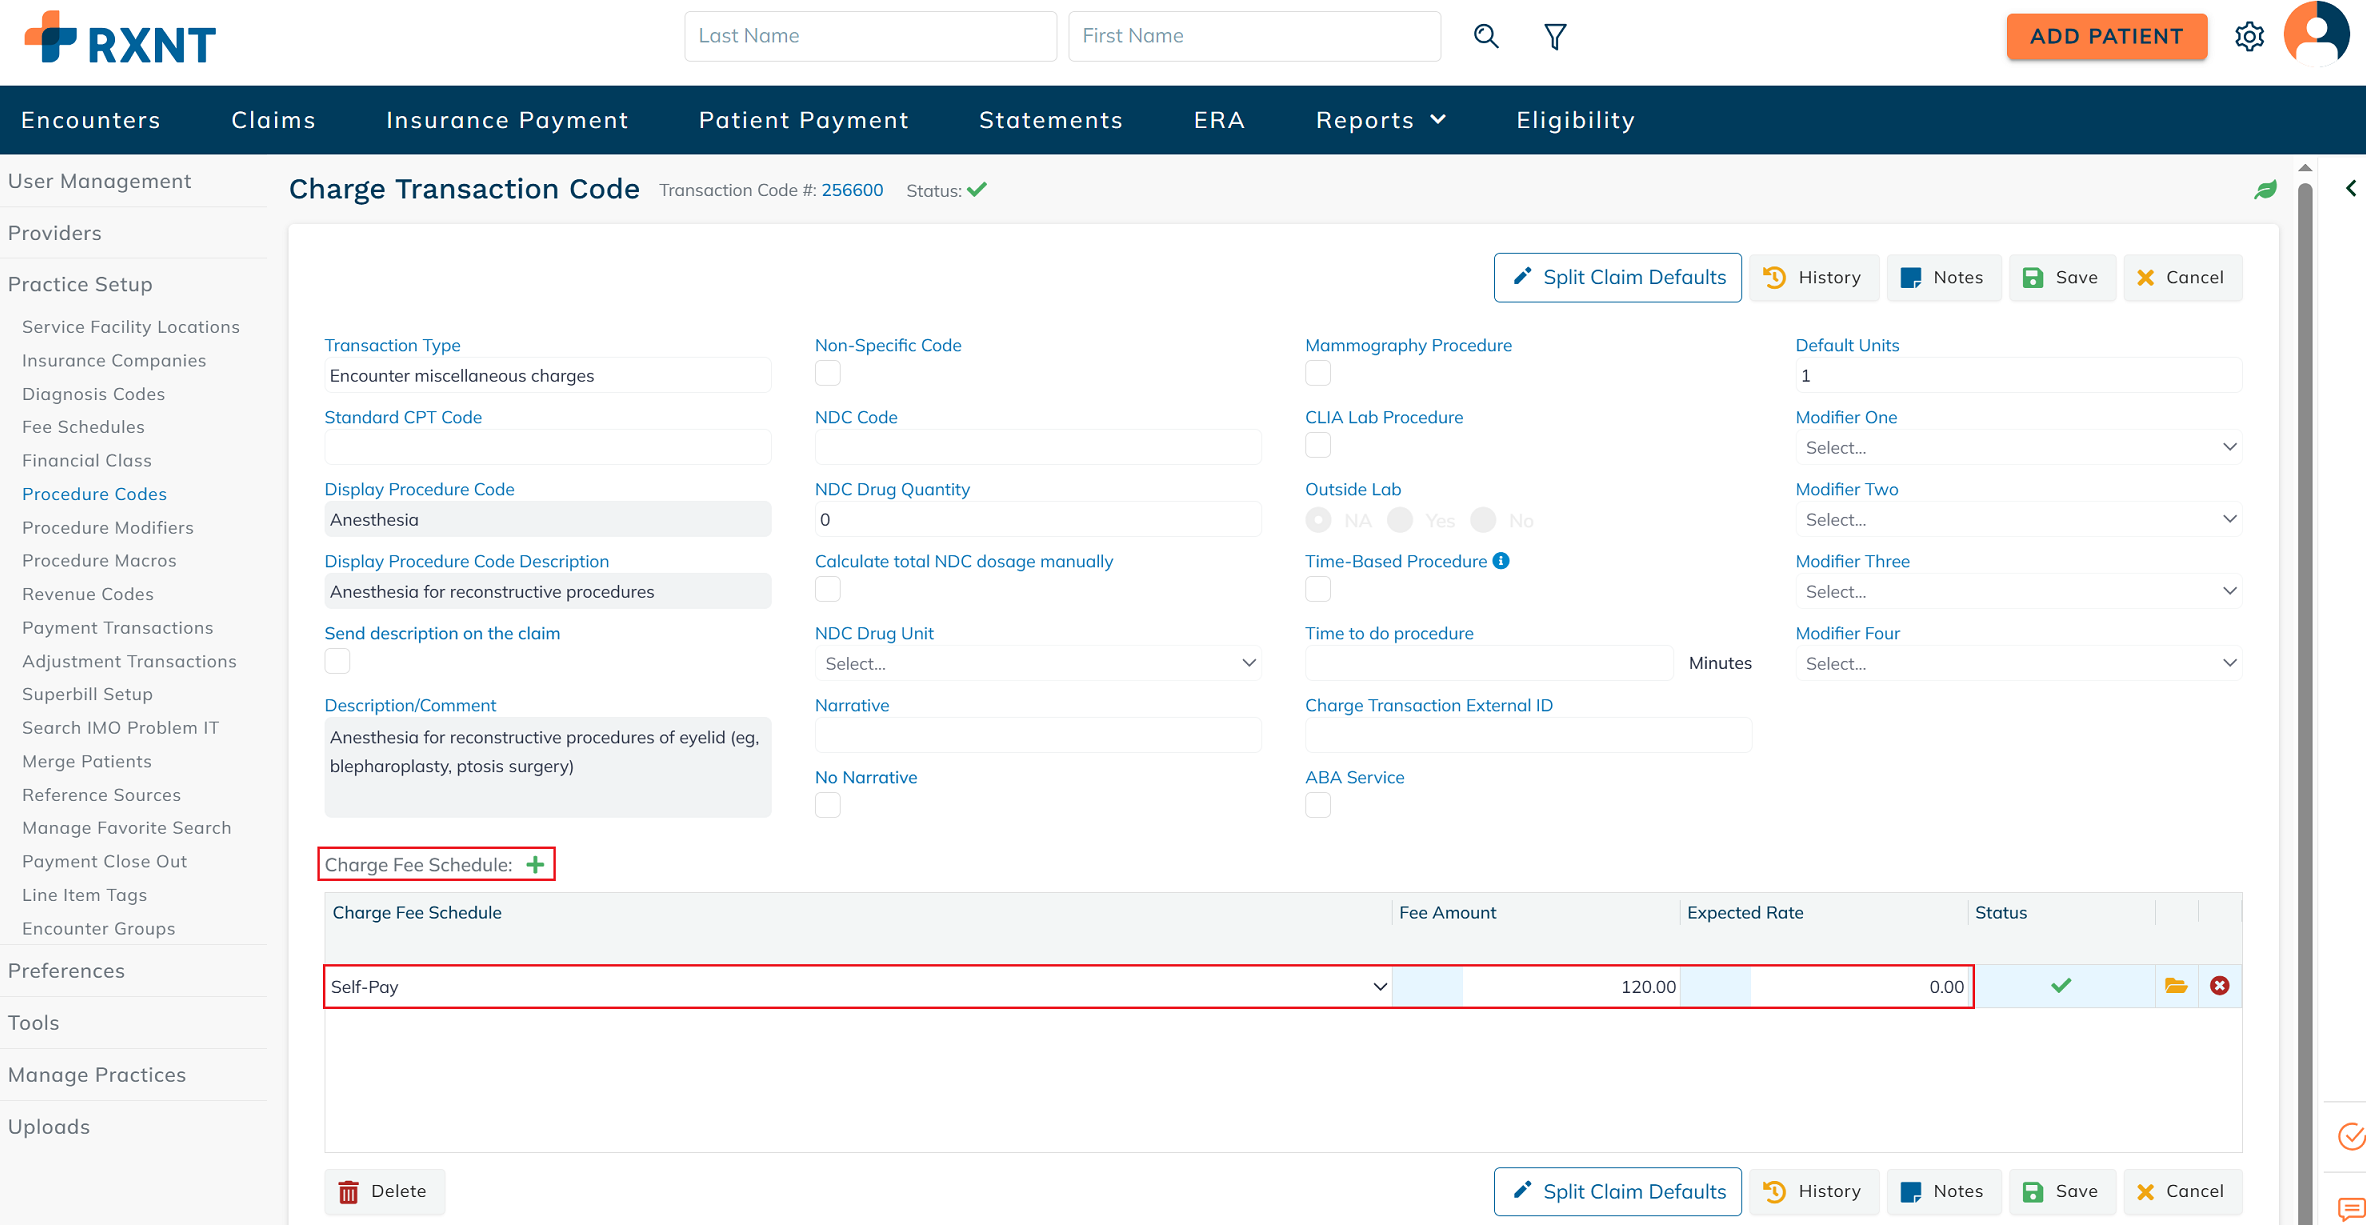This screenshot has height=1225, width=2366.
Task: Click the user profile avatar
Action: [x=2316, y=35]
